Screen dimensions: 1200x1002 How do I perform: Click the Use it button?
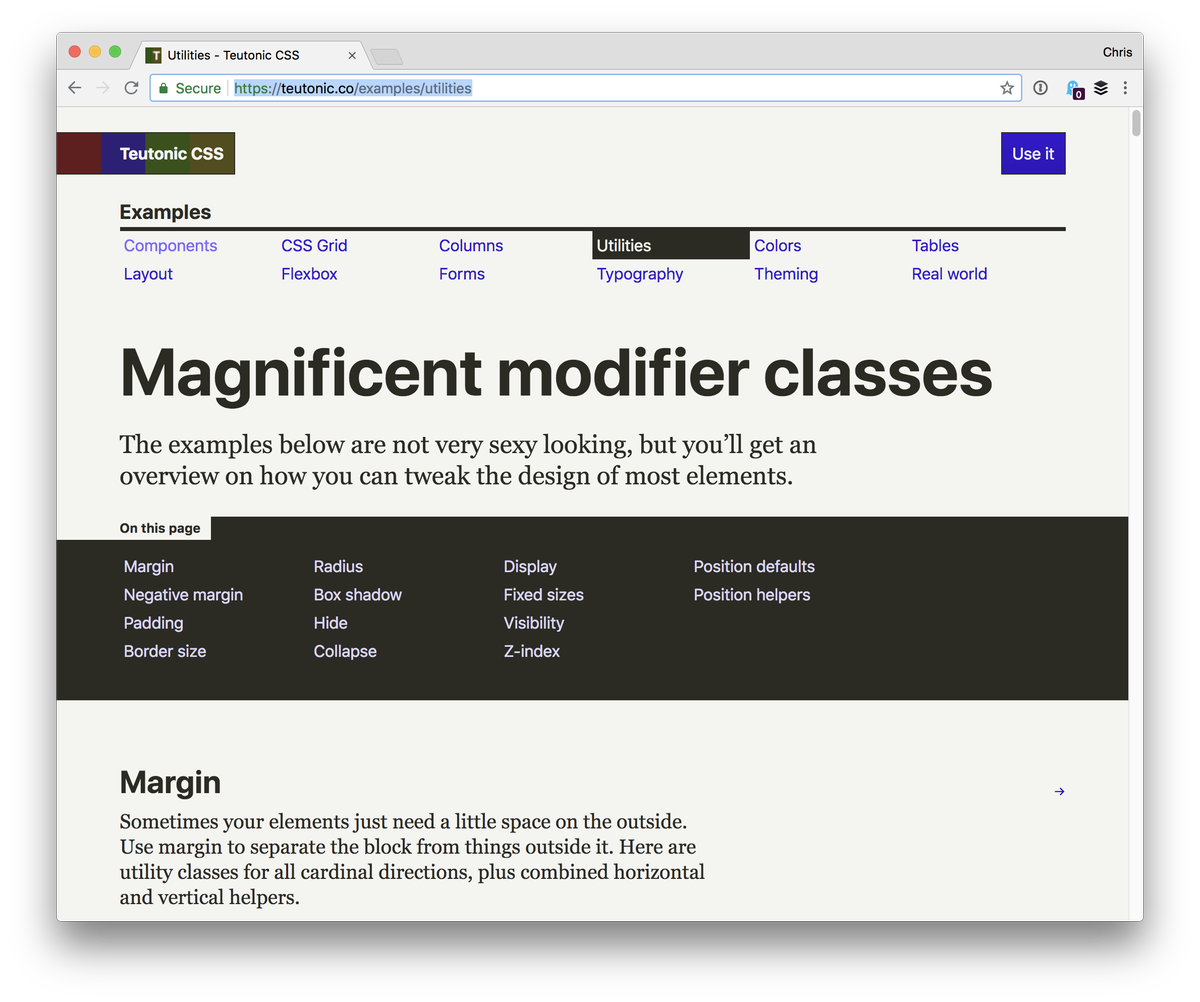coord(1033,153)
